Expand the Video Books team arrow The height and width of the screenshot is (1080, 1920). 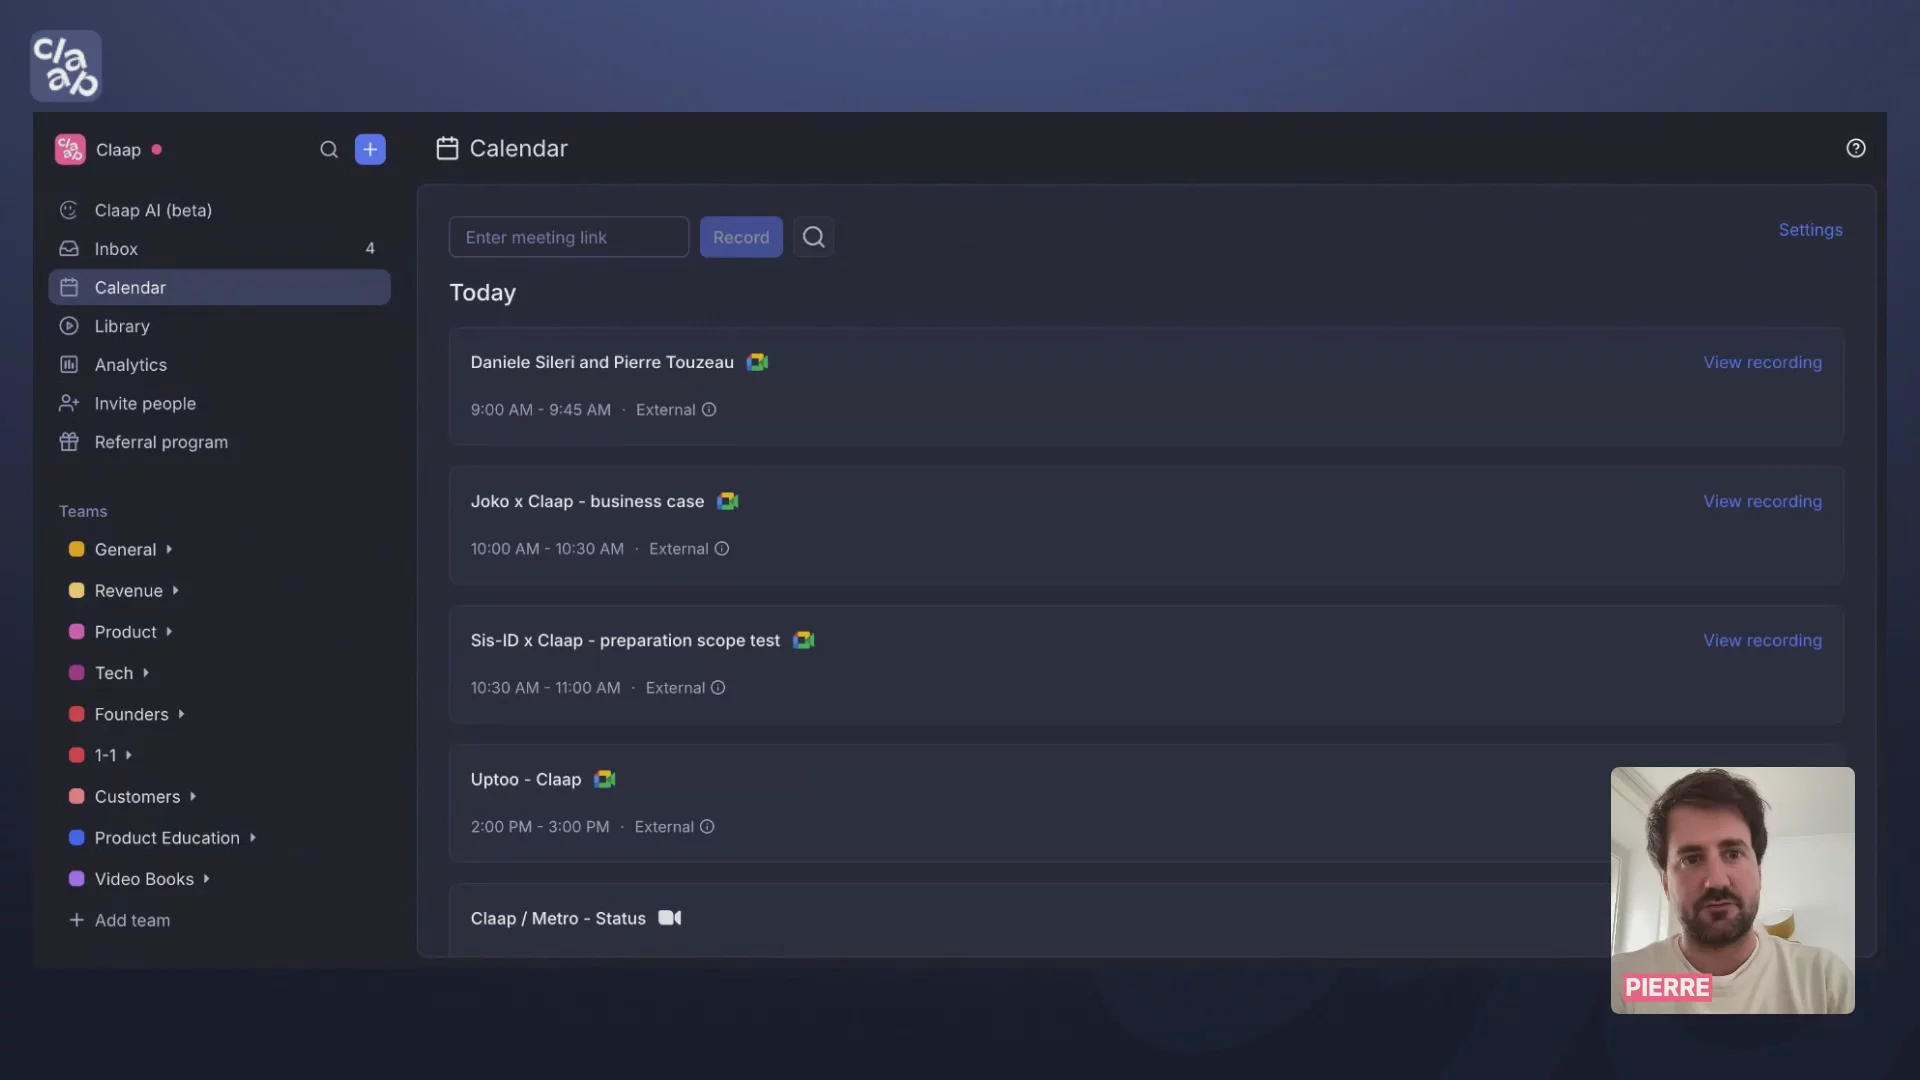[x=206, y=879]
